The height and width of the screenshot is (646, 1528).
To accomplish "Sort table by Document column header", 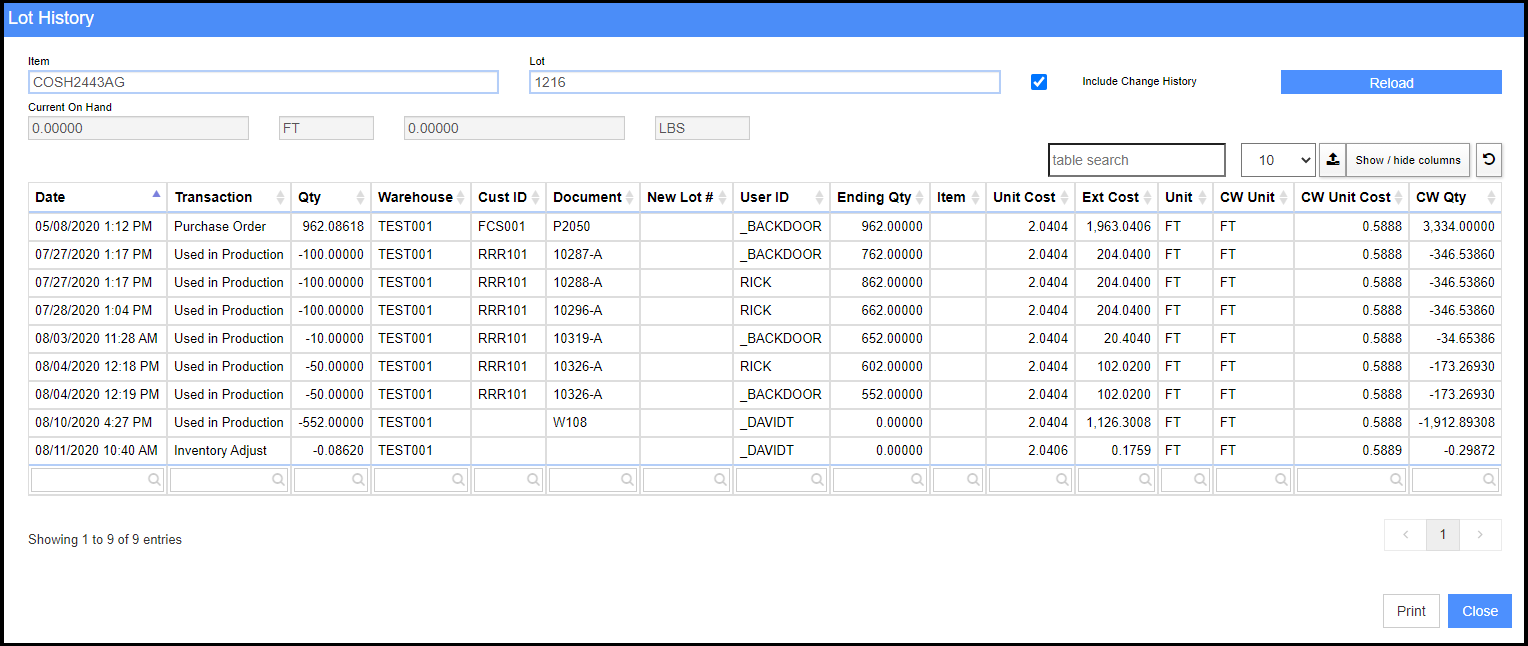I will [x=593, y=197].
